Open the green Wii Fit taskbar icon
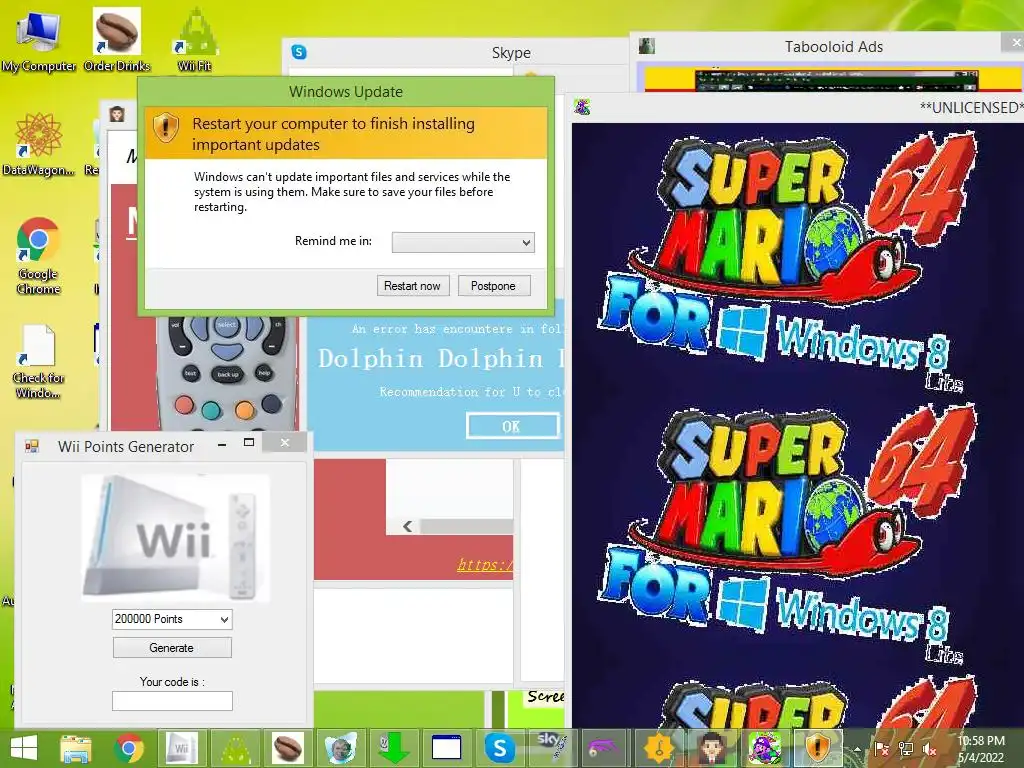 tap(234, 748)
